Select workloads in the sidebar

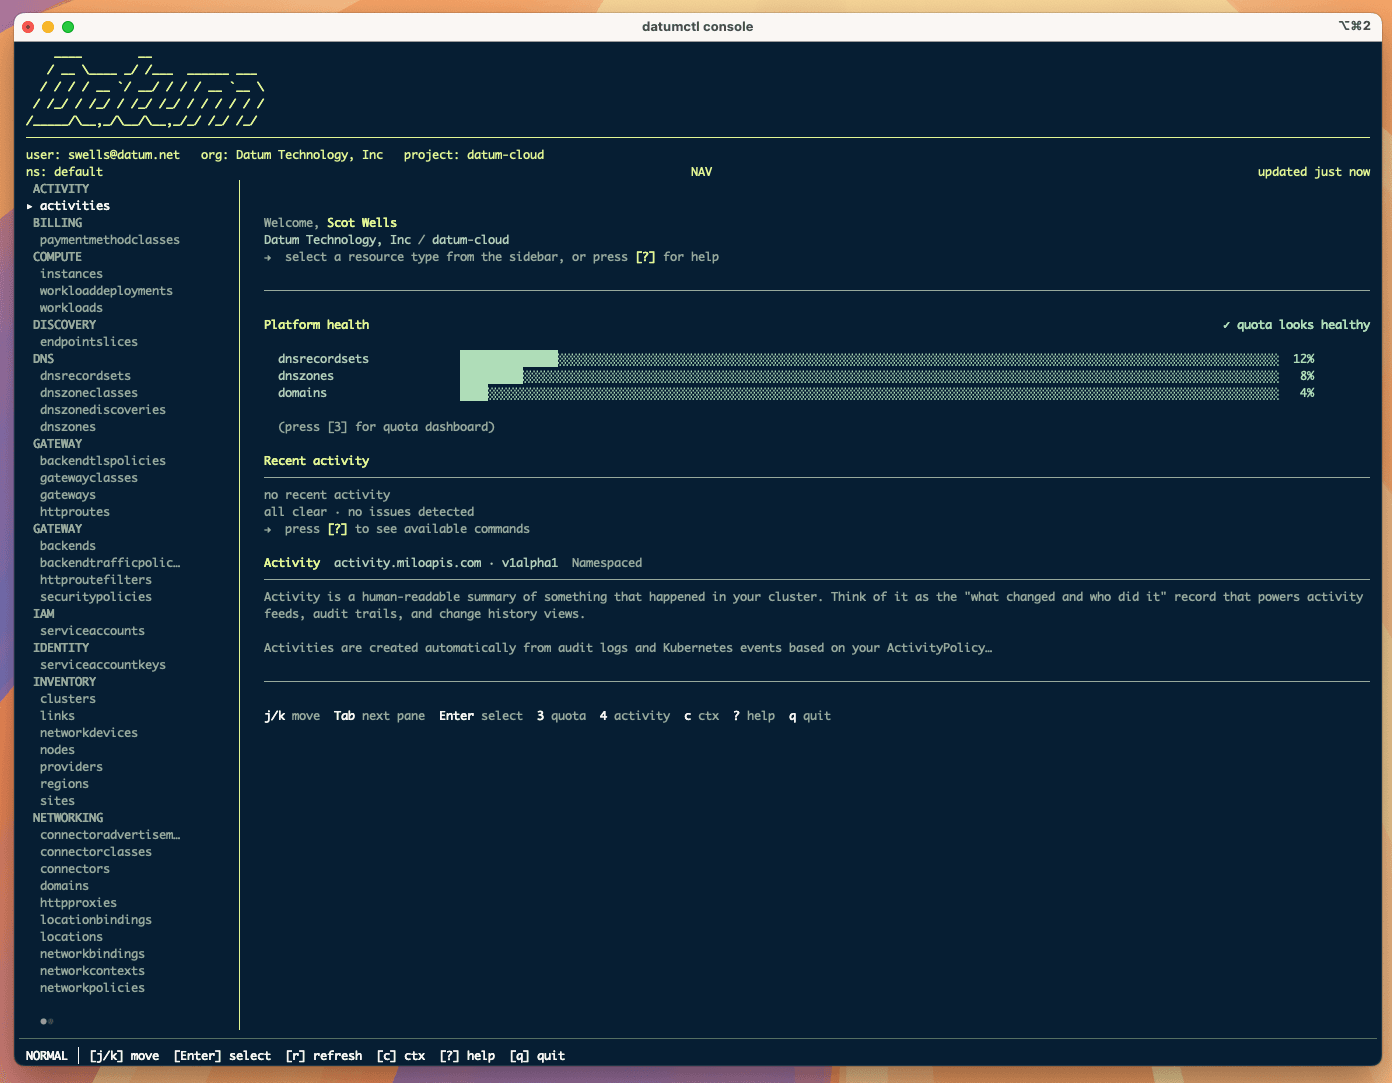(71, 308)
